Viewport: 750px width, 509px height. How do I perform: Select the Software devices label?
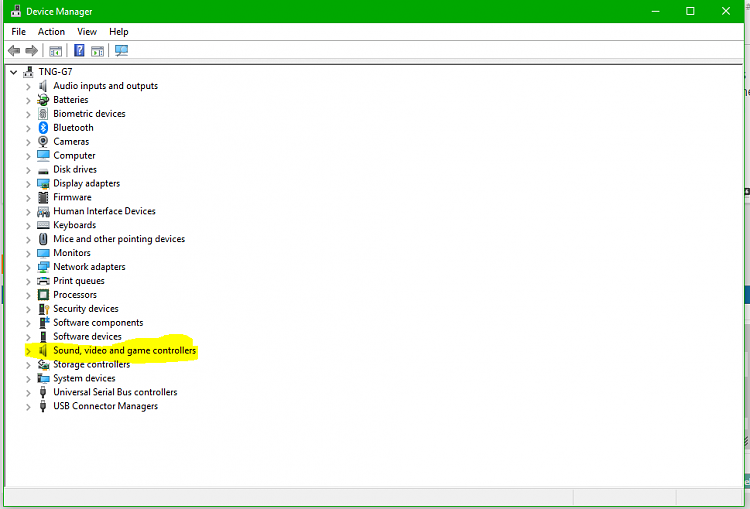(87, 336)
